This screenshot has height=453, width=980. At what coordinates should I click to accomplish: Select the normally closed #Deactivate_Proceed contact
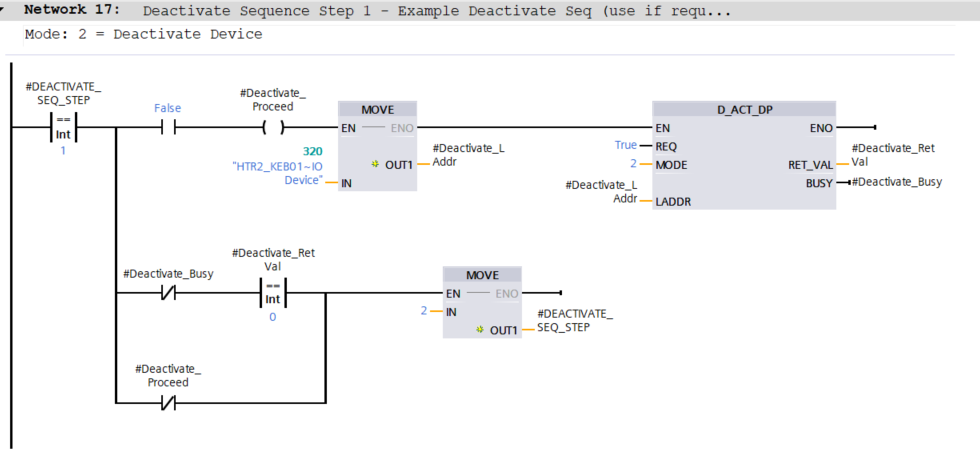point(168,403)
